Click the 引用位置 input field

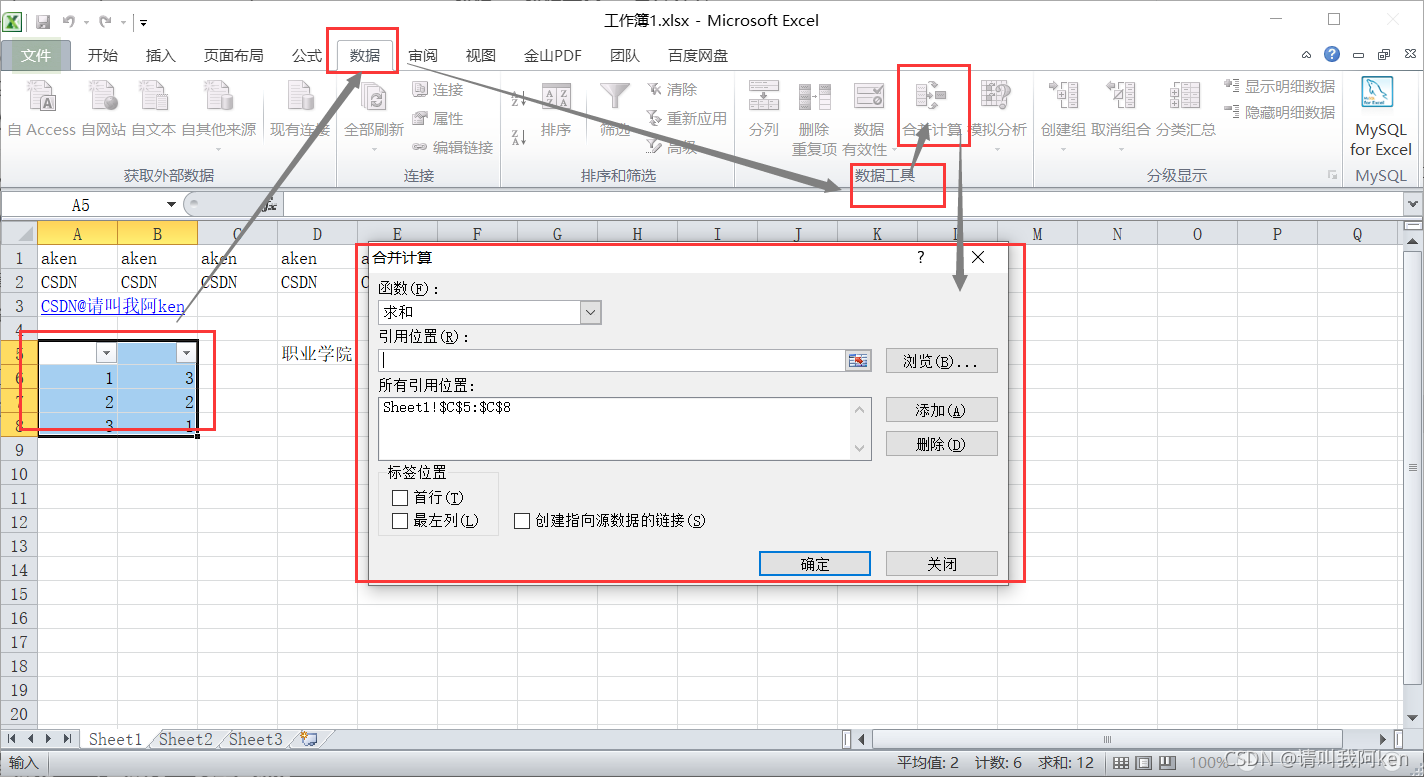point(612,360)
